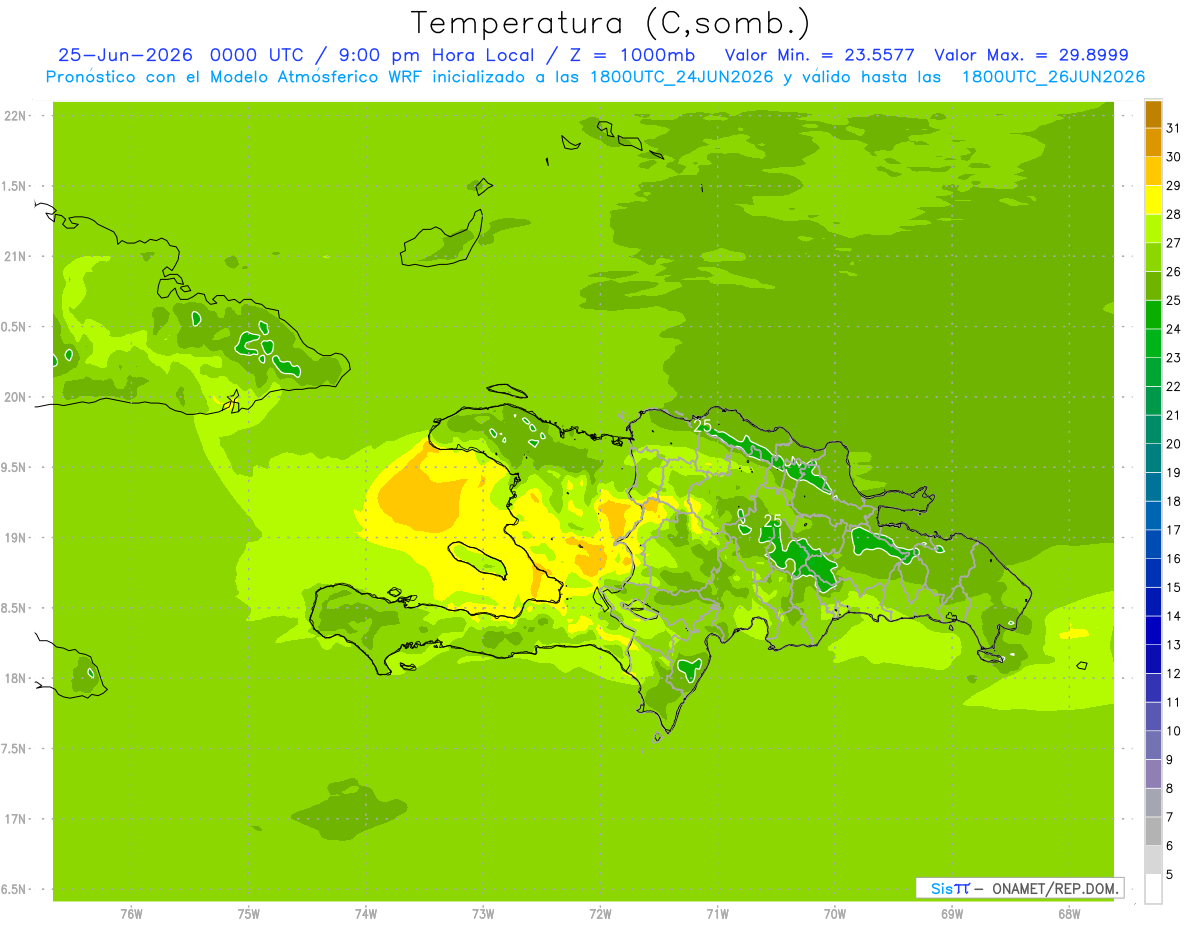Pick the yellow swatch between 28 and 29
1200x927 pixels.
(1153, 200)
